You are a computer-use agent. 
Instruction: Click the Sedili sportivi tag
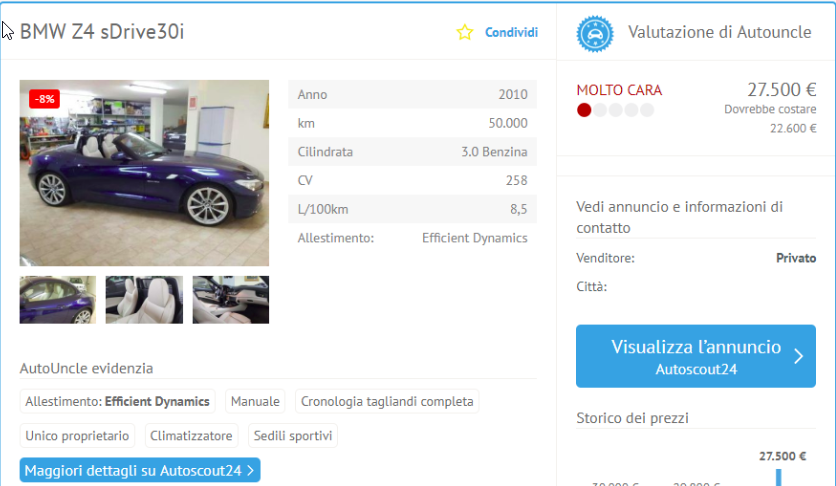tap(293, 436)
